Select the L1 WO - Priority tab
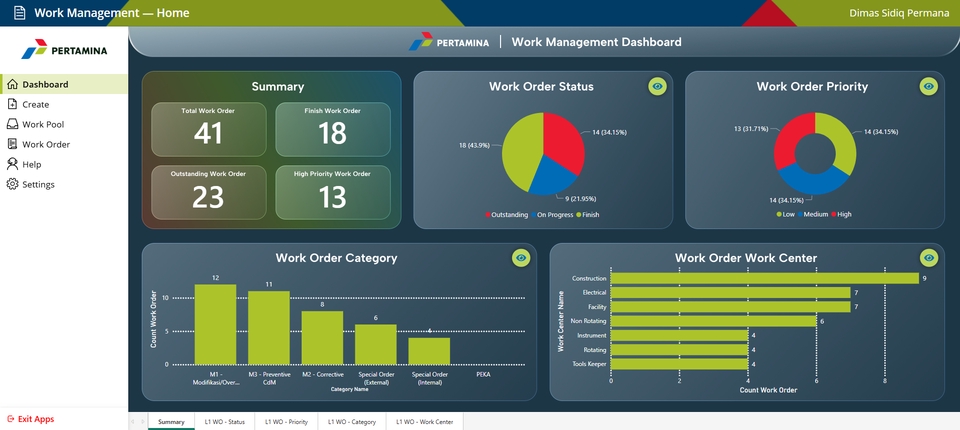 pyautogui.click(x=287, y=422)
